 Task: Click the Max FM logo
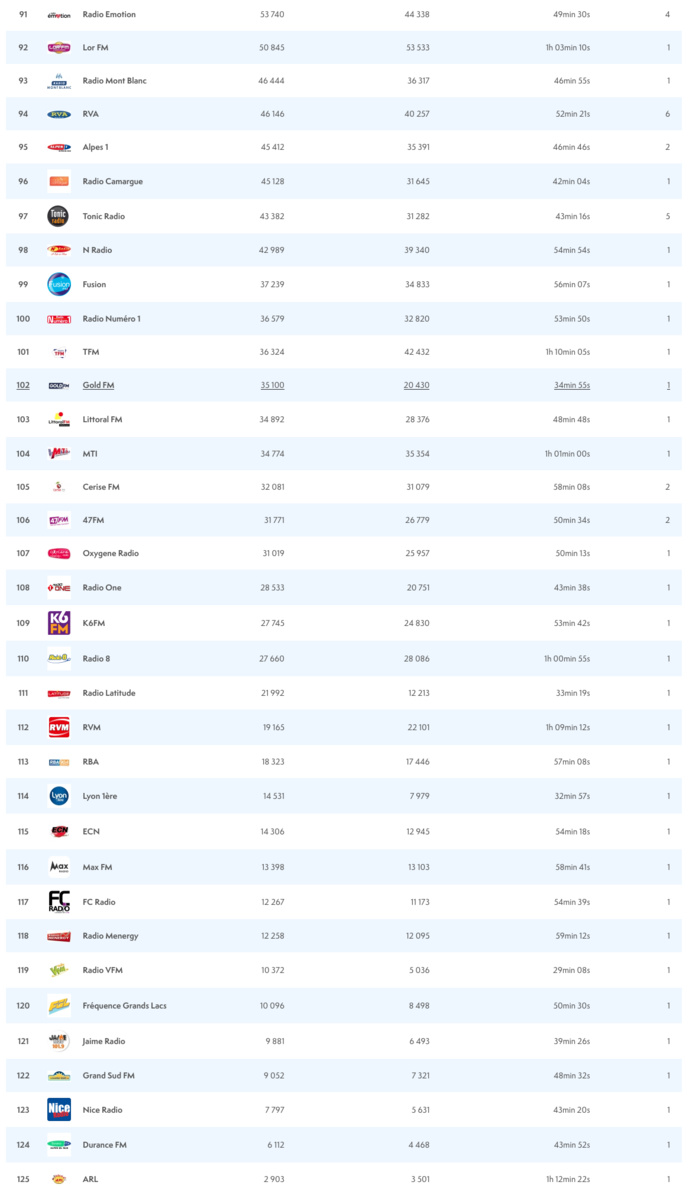coord(59,866)
